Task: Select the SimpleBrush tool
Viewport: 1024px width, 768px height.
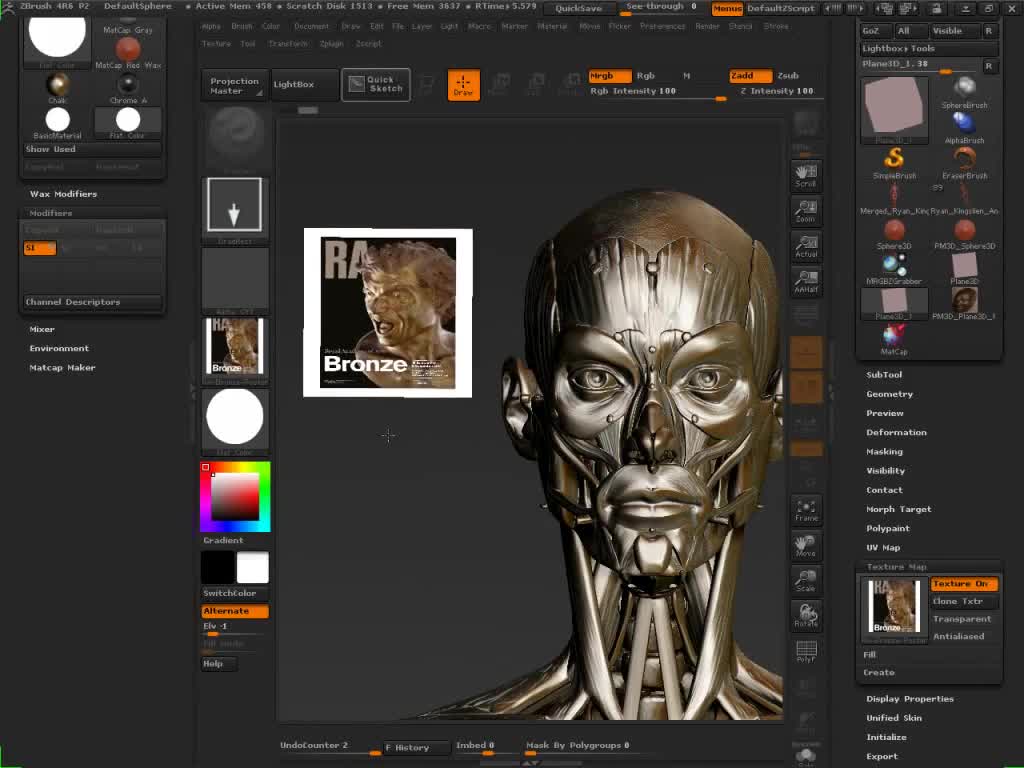Action: tap(894, 163)
